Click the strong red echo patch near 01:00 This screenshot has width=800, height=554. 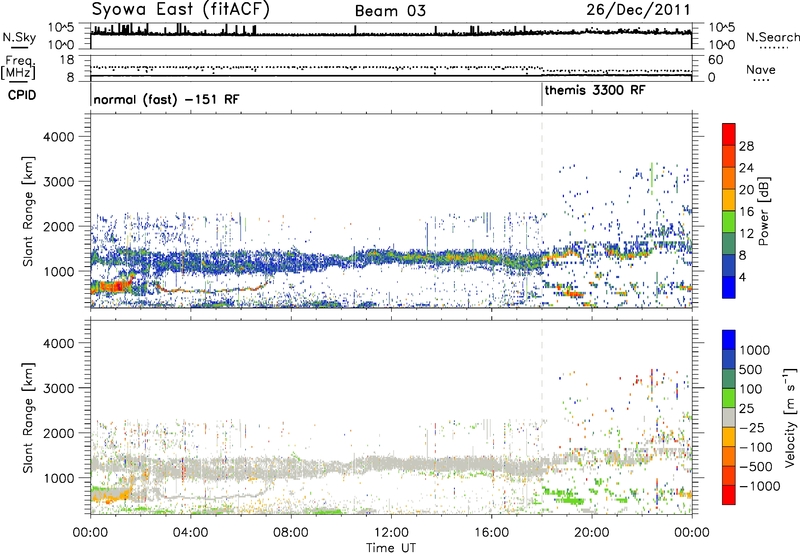pyautogui.click(x=115, y=286)
